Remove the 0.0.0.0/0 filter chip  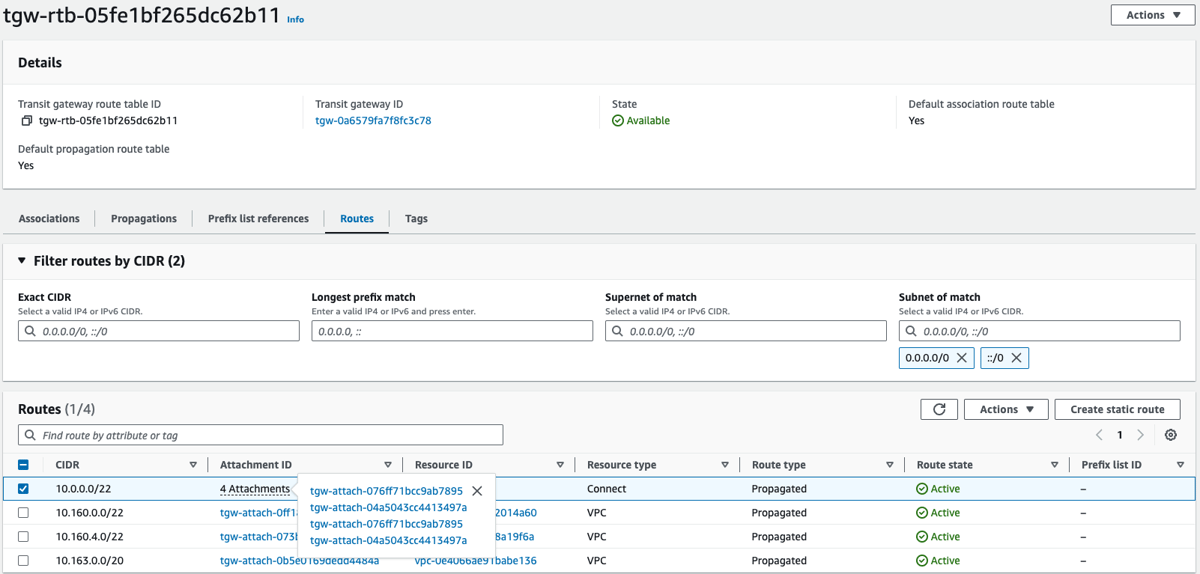pos(962,358)
